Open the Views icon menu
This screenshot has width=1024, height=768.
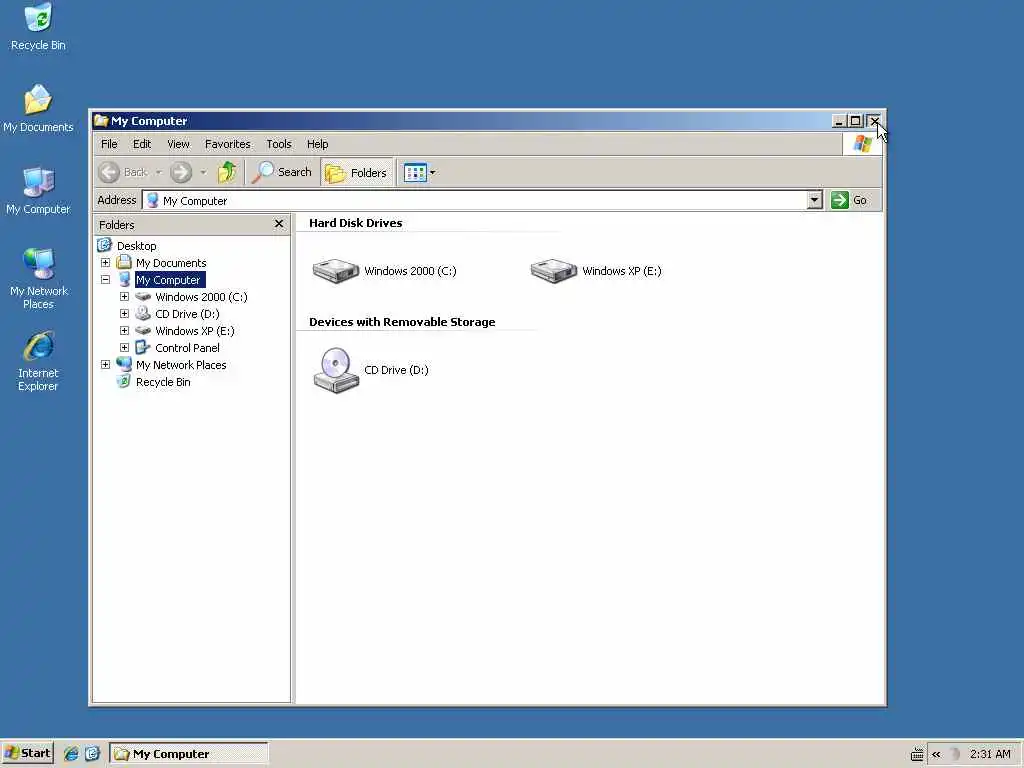click(415, 172)
